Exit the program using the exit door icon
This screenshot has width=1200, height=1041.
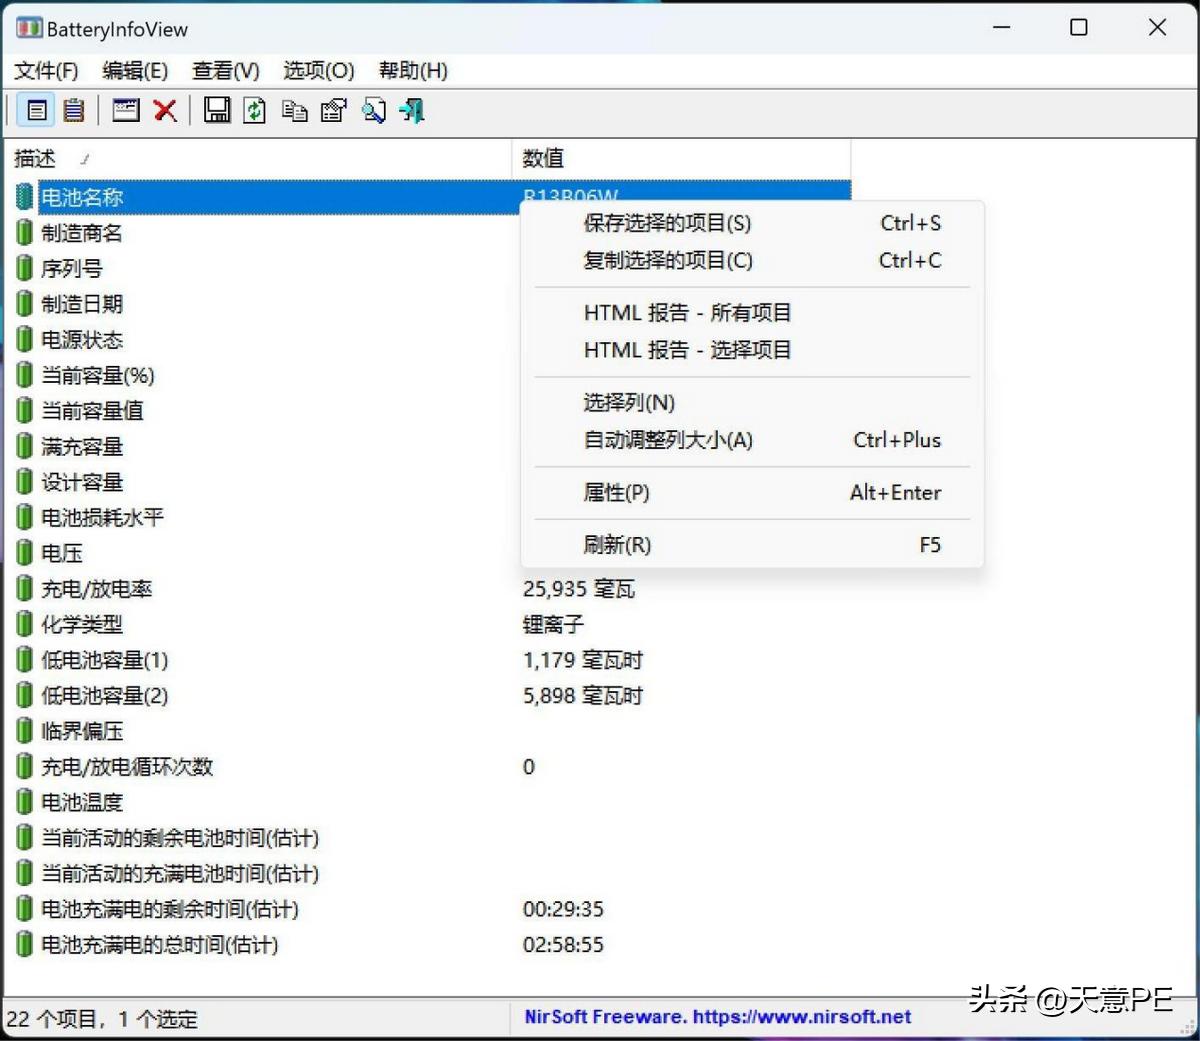tap(411, 110)
